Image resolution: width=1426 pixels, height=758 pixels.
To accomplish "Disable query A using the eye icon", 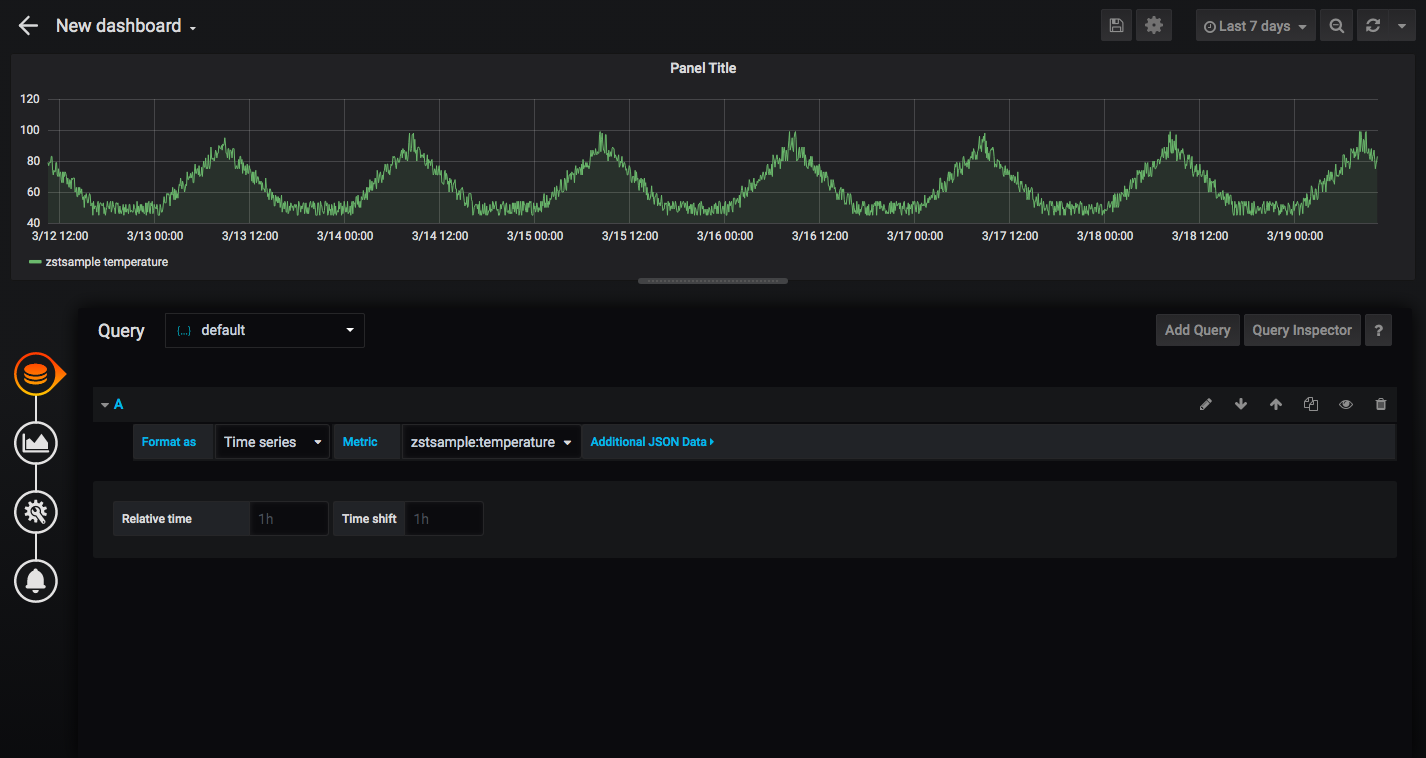I will (x=1346, y=404).
